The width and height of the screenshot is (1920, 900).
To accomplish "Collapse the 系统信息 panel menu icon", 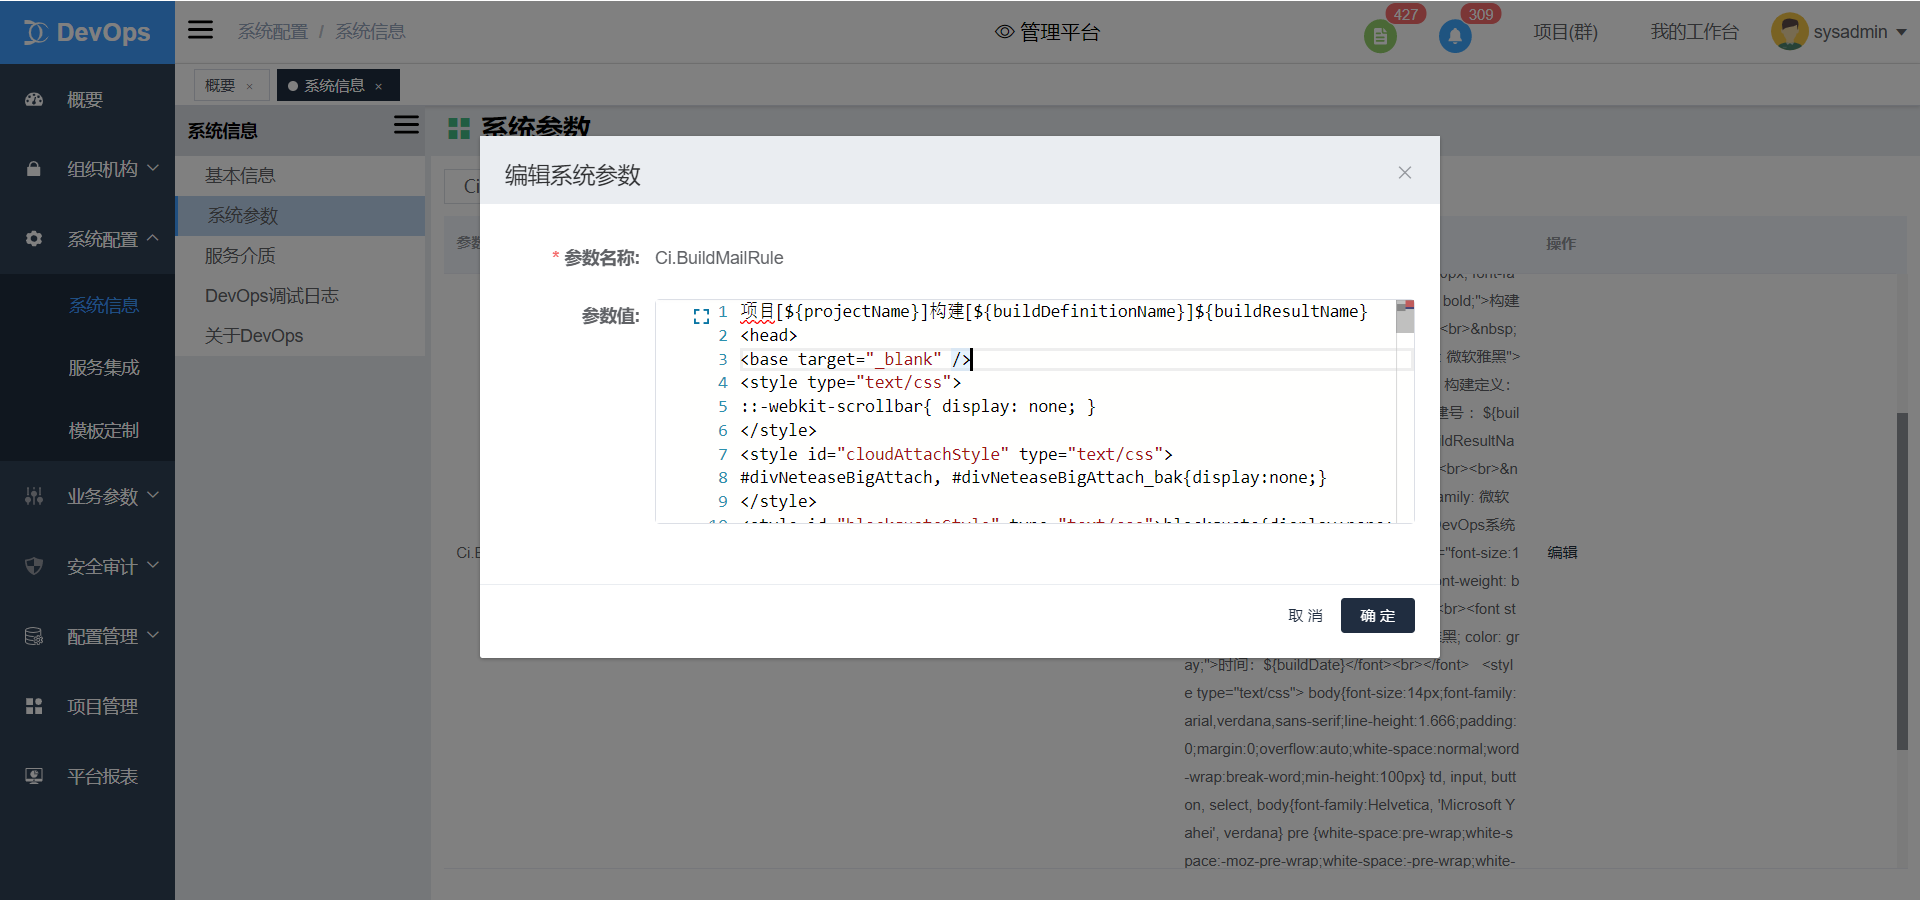I will pos(406,125).
